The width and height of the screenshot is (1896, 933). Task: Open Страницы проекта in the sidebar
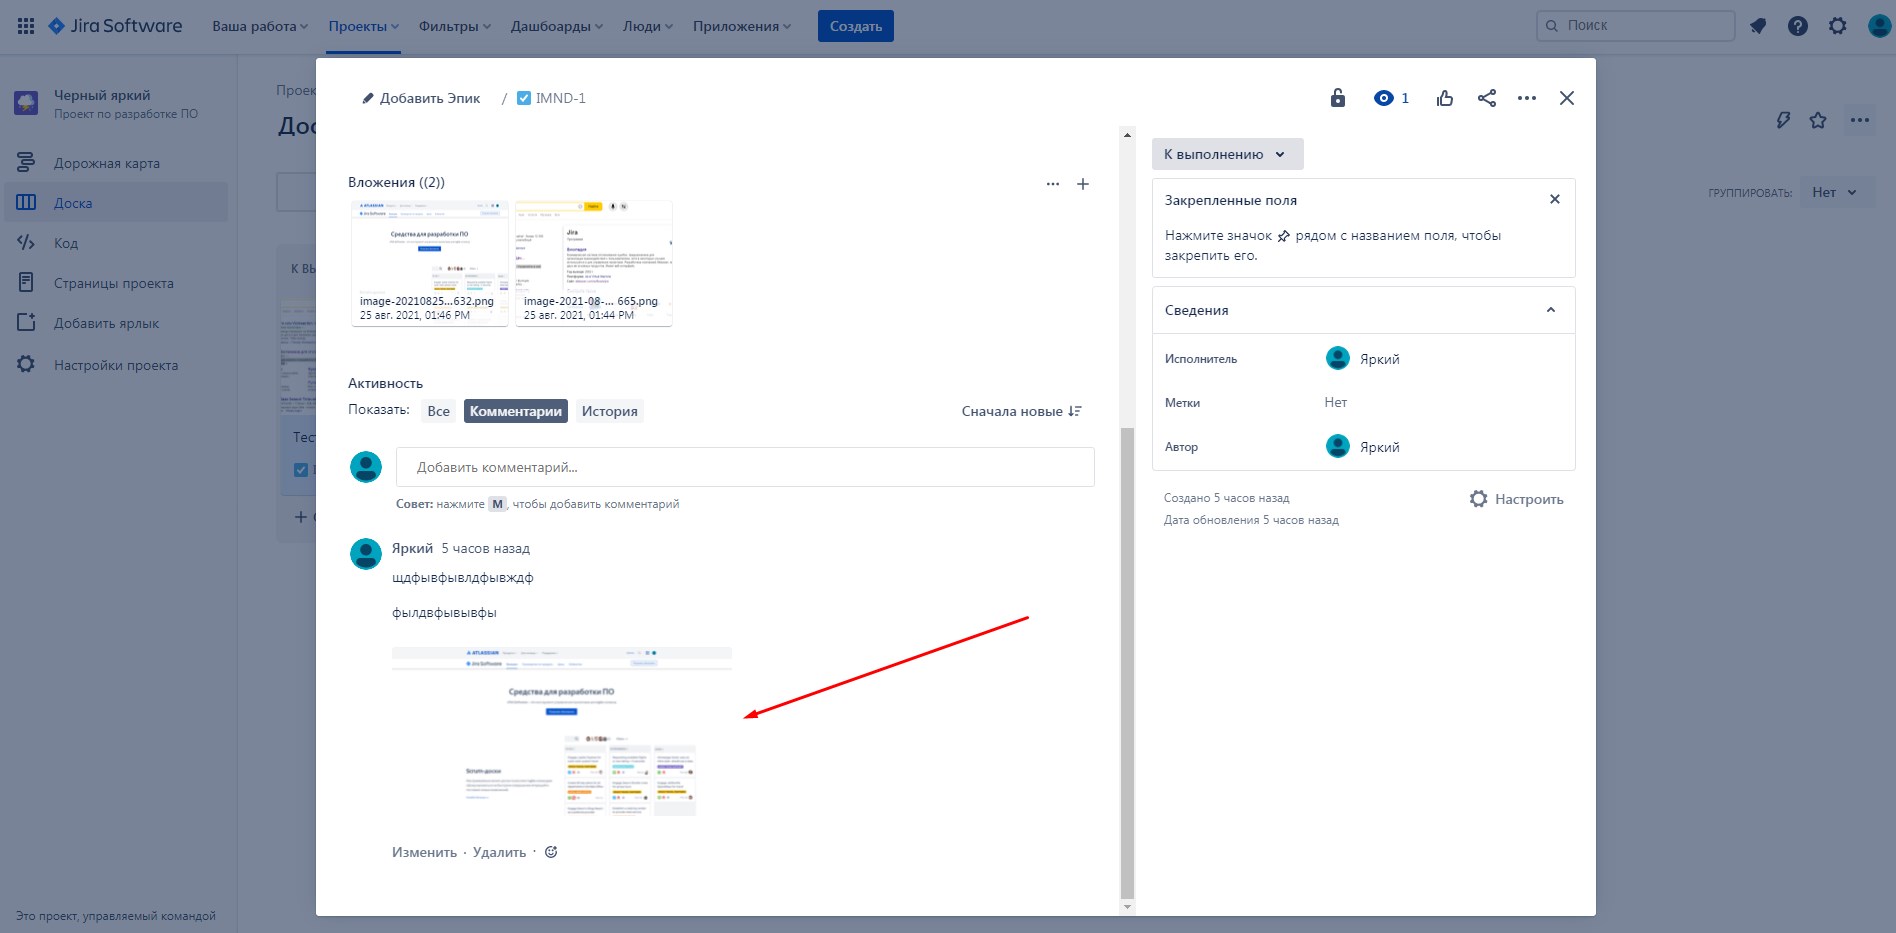115,283
